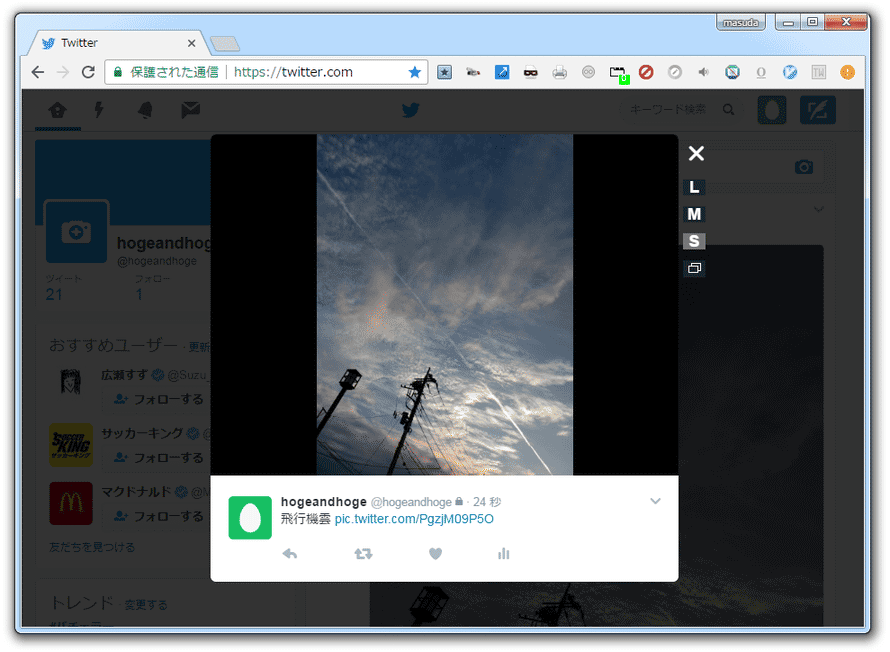The image size is (890, 652).
Task: Like the tweet with the heart icon
Action: [435, 554]
